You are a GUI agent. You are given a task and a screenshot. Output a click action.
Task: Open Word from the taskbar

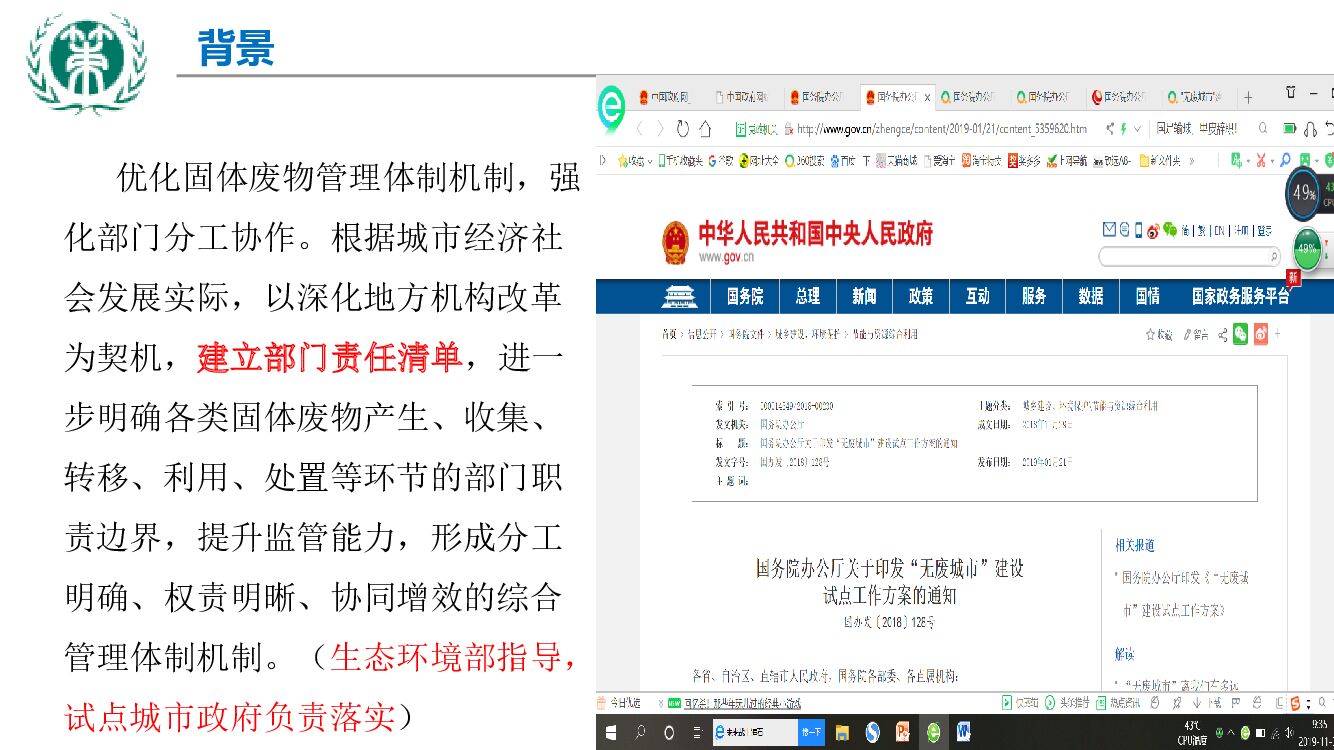964,732
